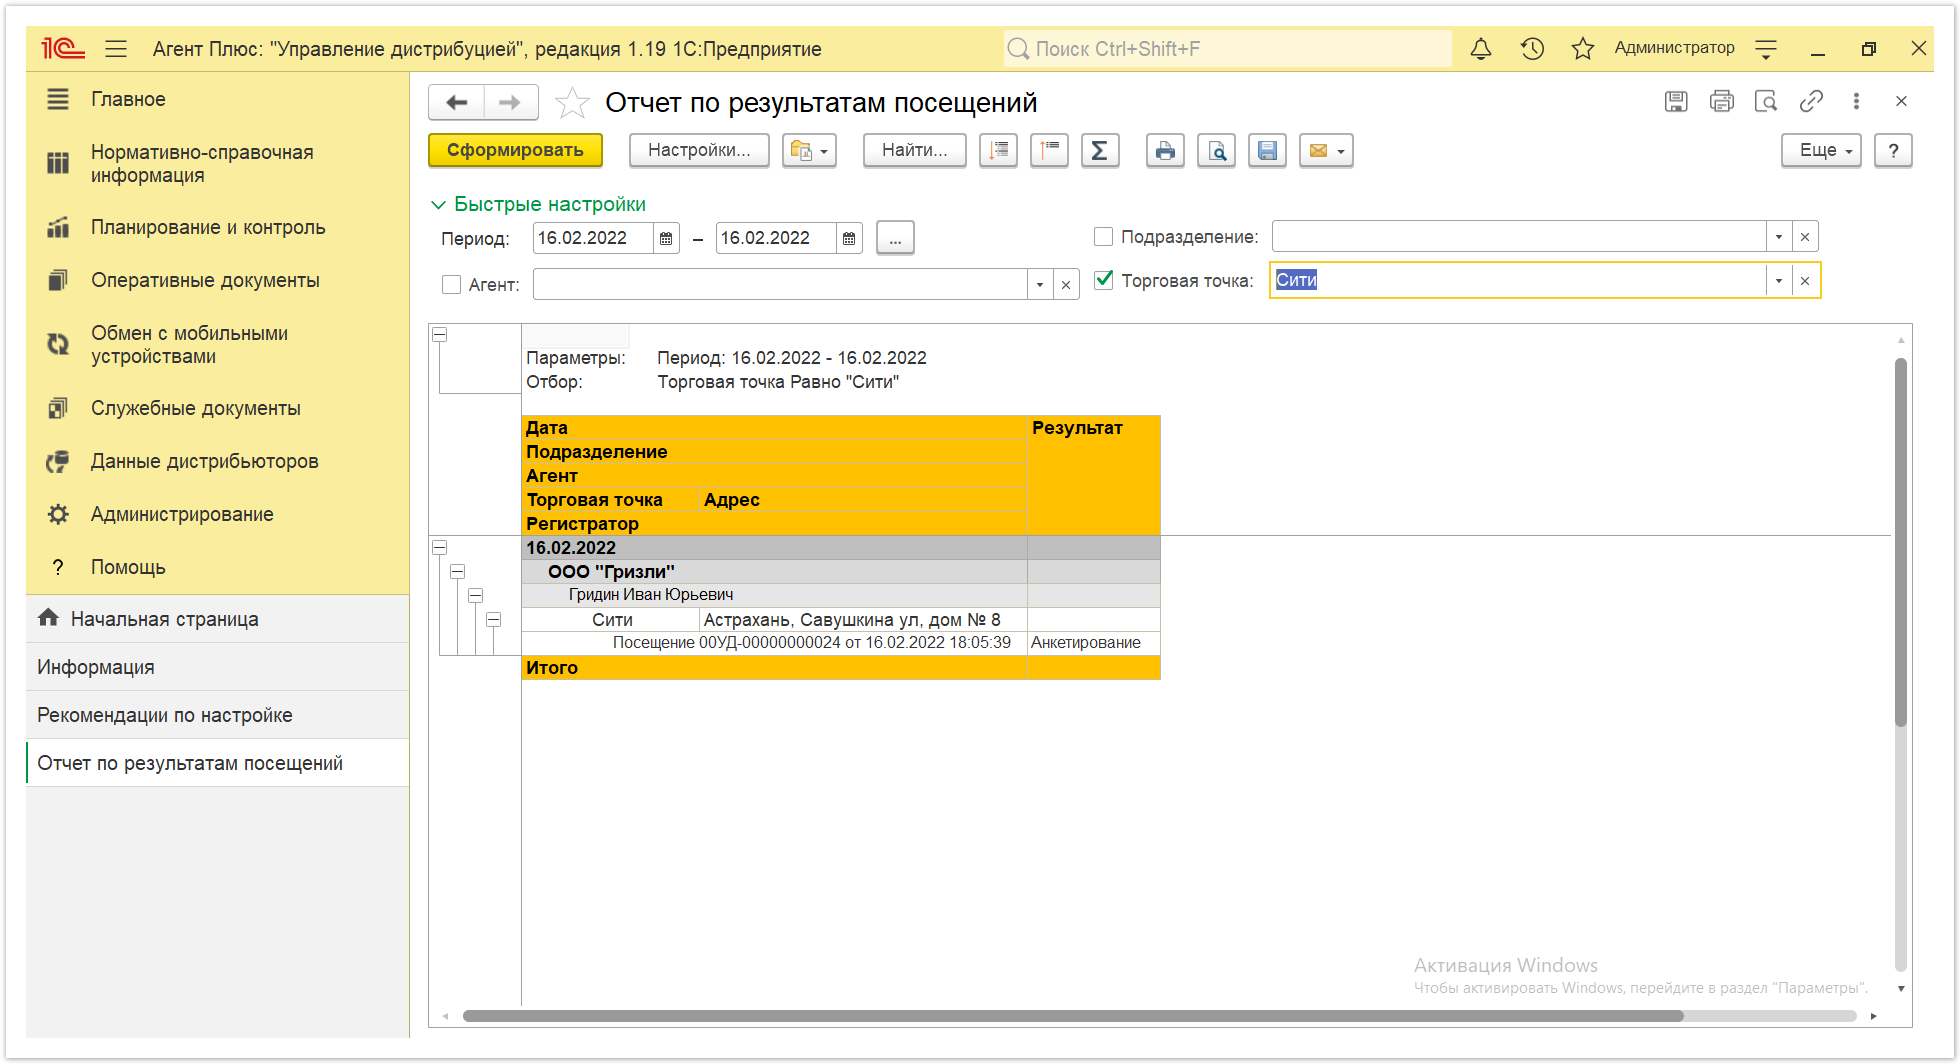
Task: Click the Сформировать button
Action: click(515, 151)
